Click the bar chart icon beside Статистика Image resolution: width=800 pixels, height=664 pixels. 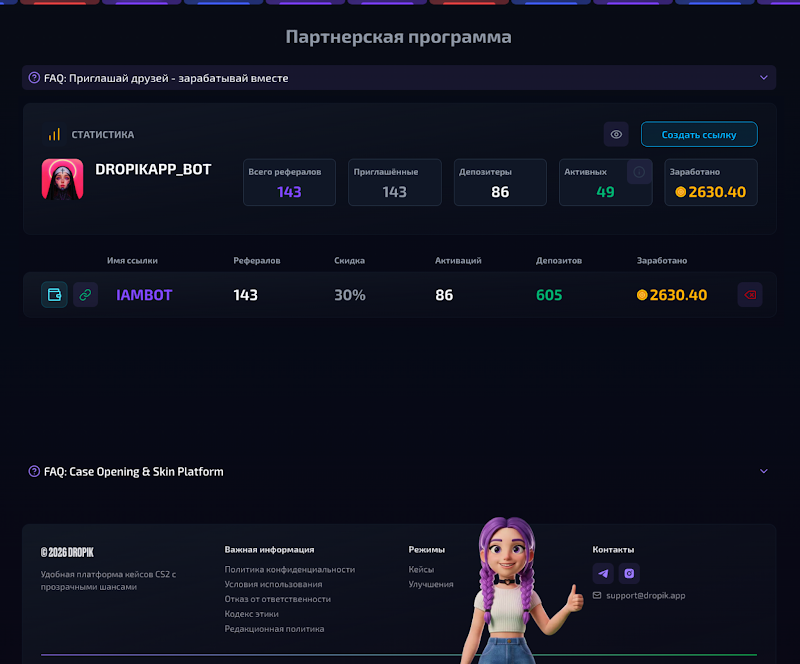tap(54, 134)
